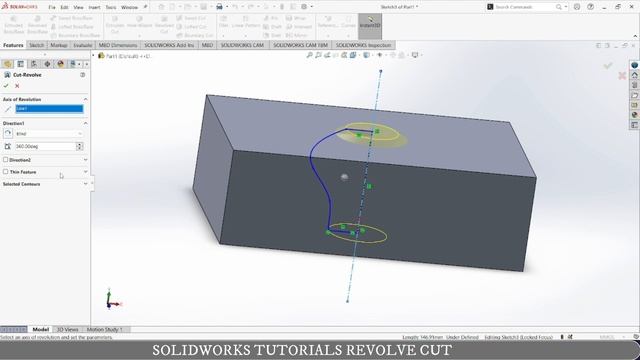Expand the Thin Feature section chevron
This screenshot has width=640, height=360.
[85, 172]
